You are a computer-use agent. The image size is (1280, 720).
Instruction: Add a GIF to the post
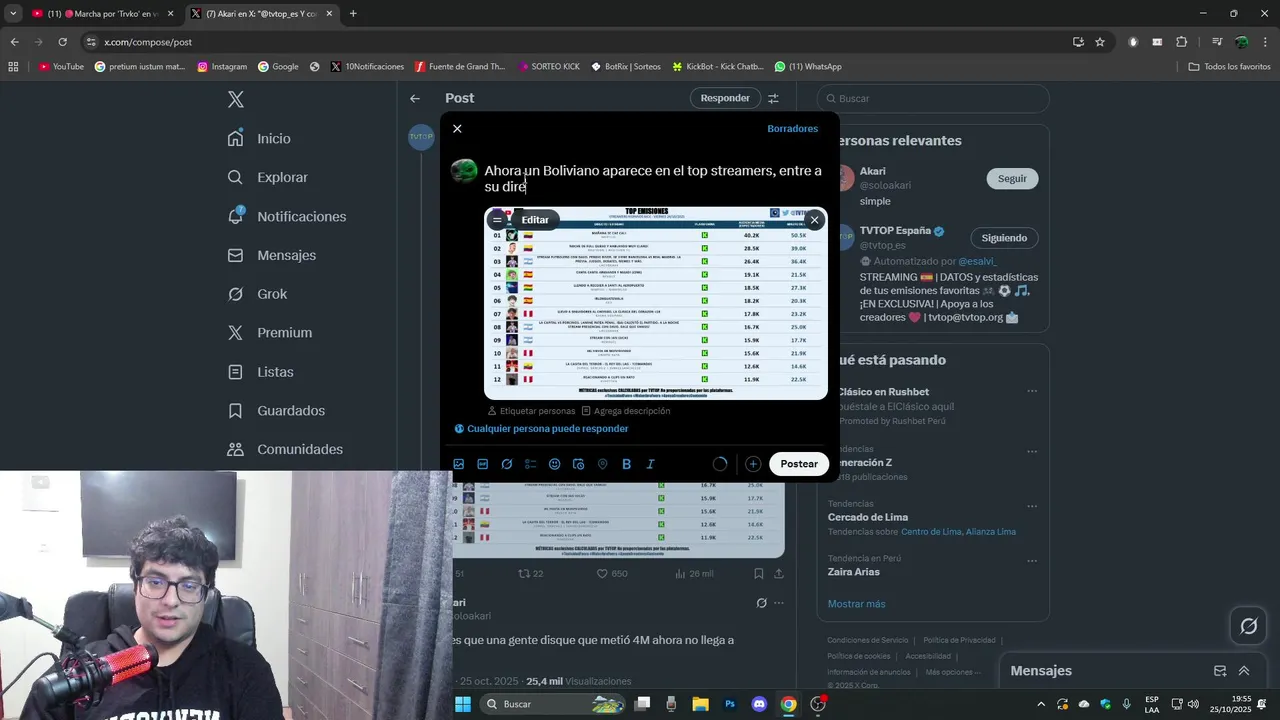483,464
